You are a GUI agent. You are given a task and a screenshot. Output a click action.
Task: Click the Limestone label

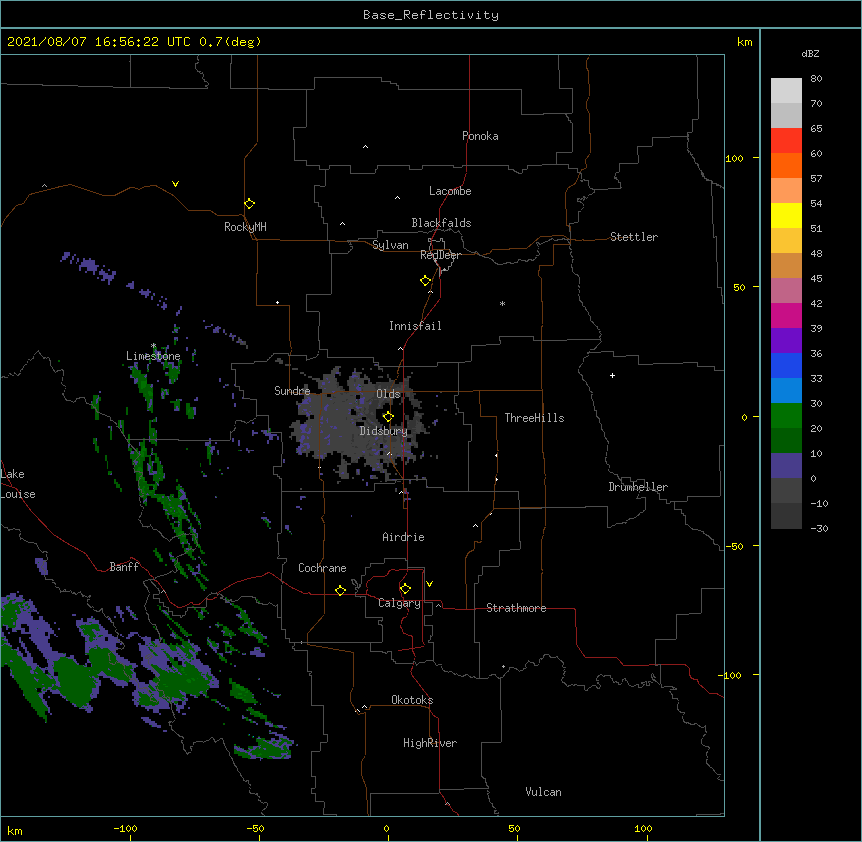pyautogui.click(x=153, y=356)
